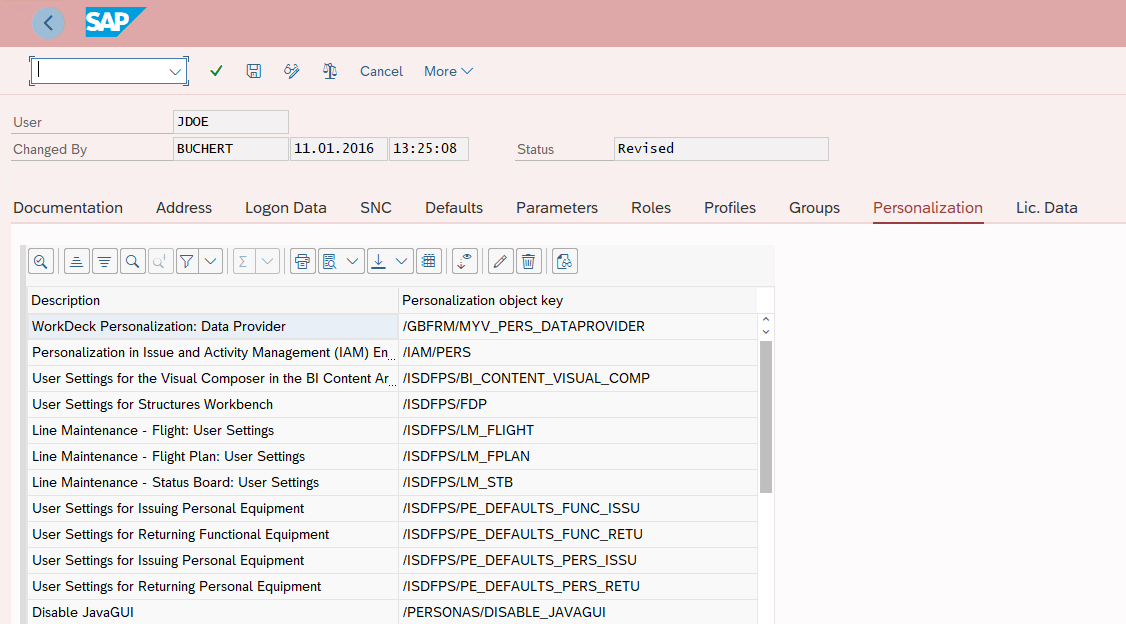Click Cancel button
The image size is (1126, 624).
[381, 71]
